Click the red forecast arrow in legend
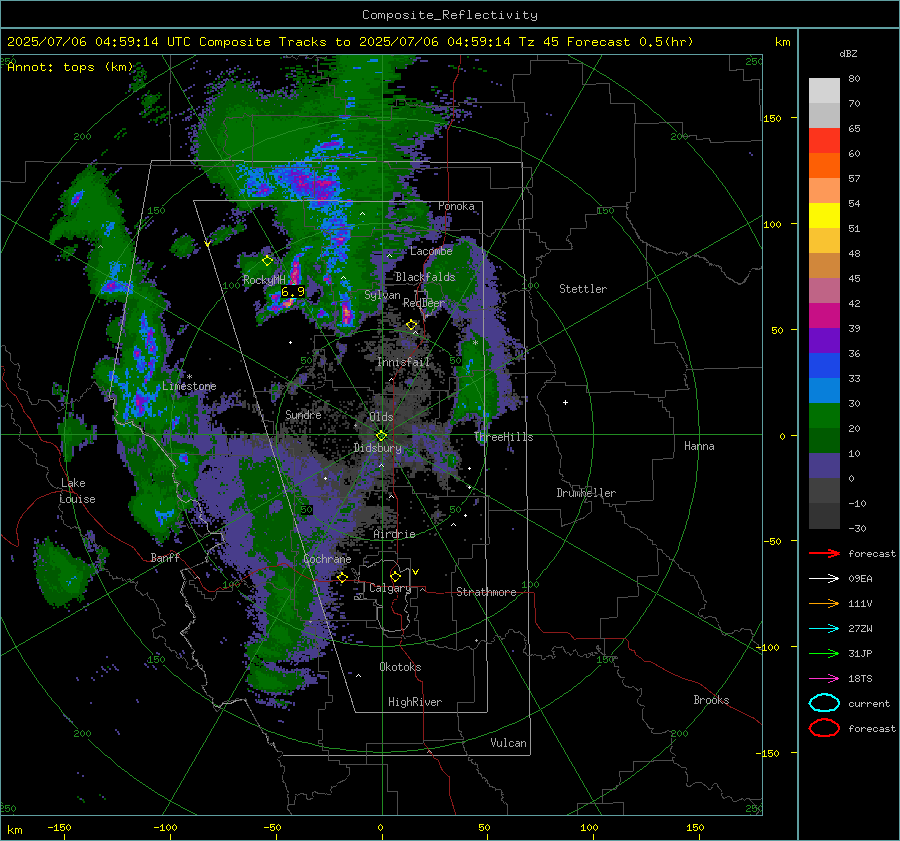 coord(824,553)
